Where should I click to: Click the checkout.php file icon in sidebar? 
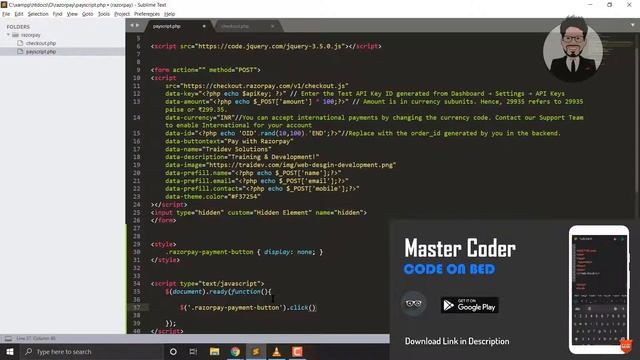click(20, 43)
